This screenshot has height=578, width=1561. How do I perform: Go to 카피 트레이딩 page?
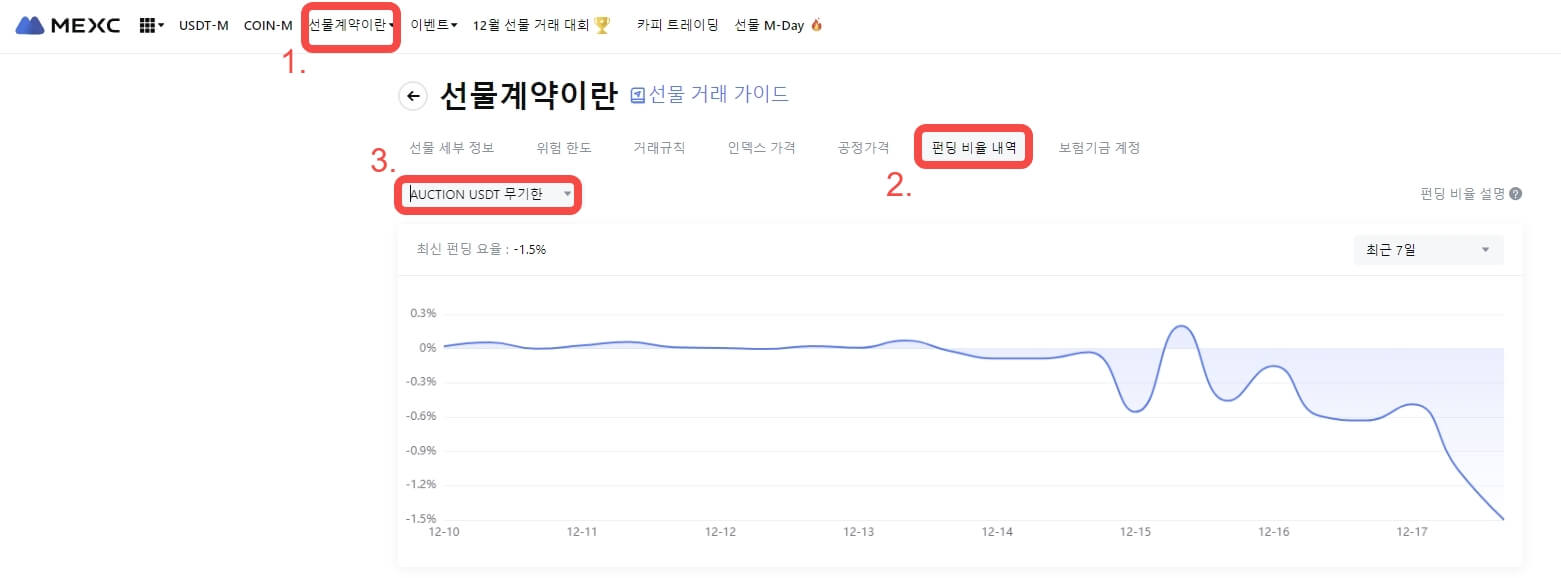677,25
